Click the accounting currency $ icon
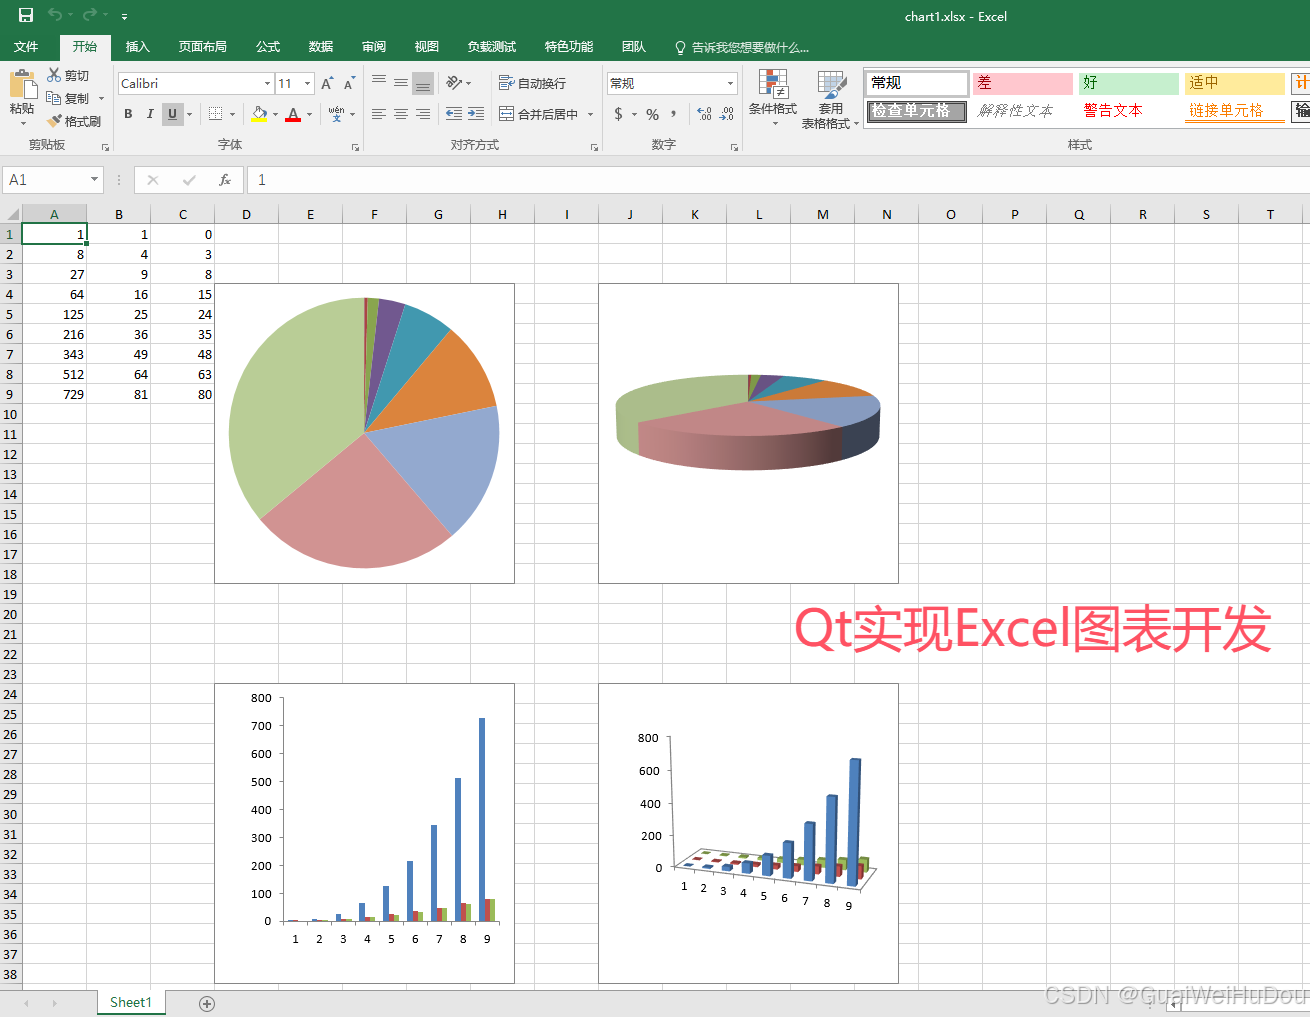Screen dimensions: 1310x1017 click(619, 114)
